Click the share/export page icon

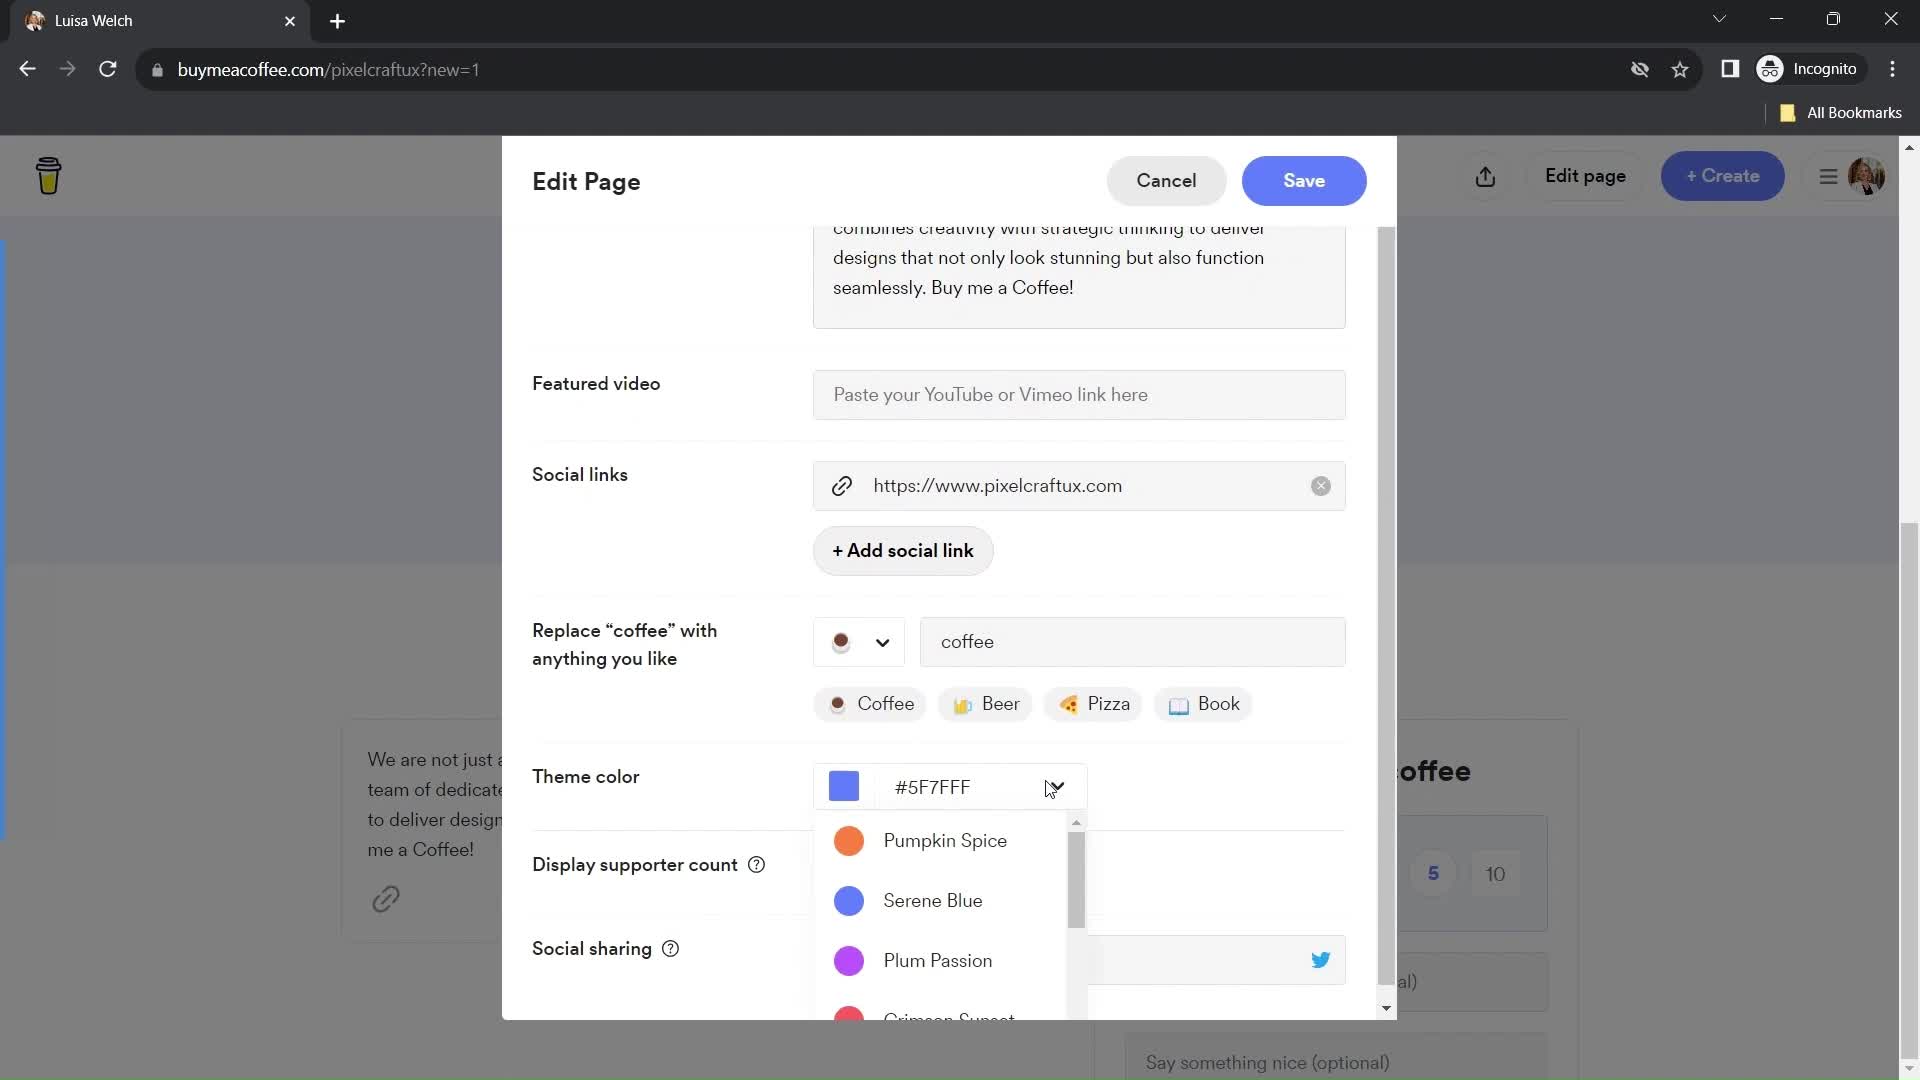tap(1484, 175)
